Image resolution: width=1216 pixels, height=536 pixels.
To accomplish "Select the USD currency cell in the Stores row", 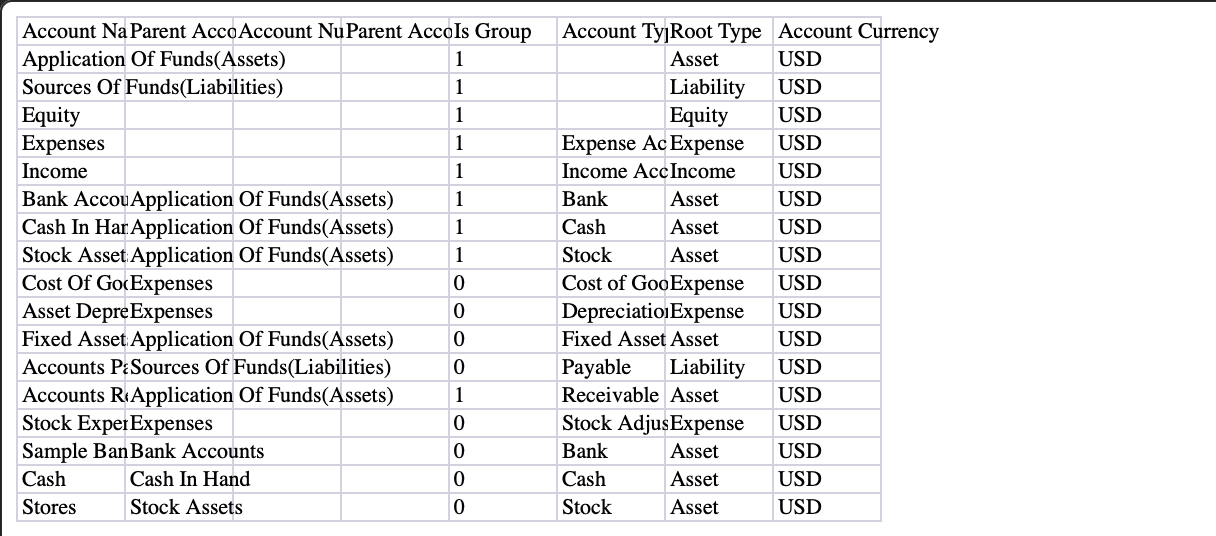I will point(800,507).
